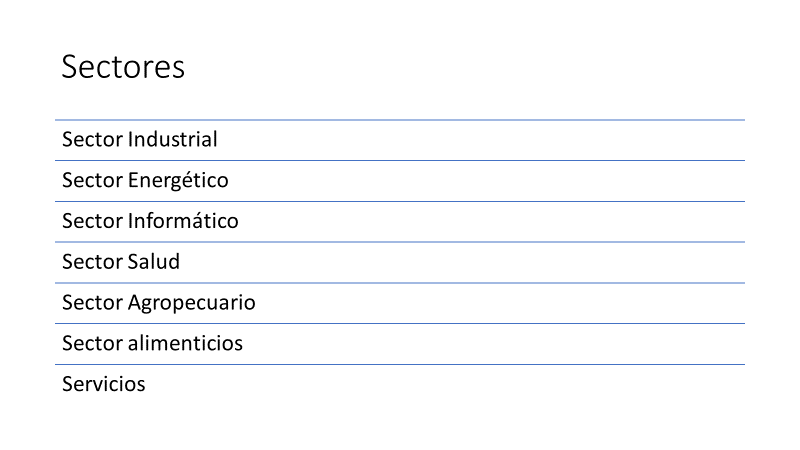800x450 pixels.
Task: Click the Sectores slide title
Action: [123, 67]
